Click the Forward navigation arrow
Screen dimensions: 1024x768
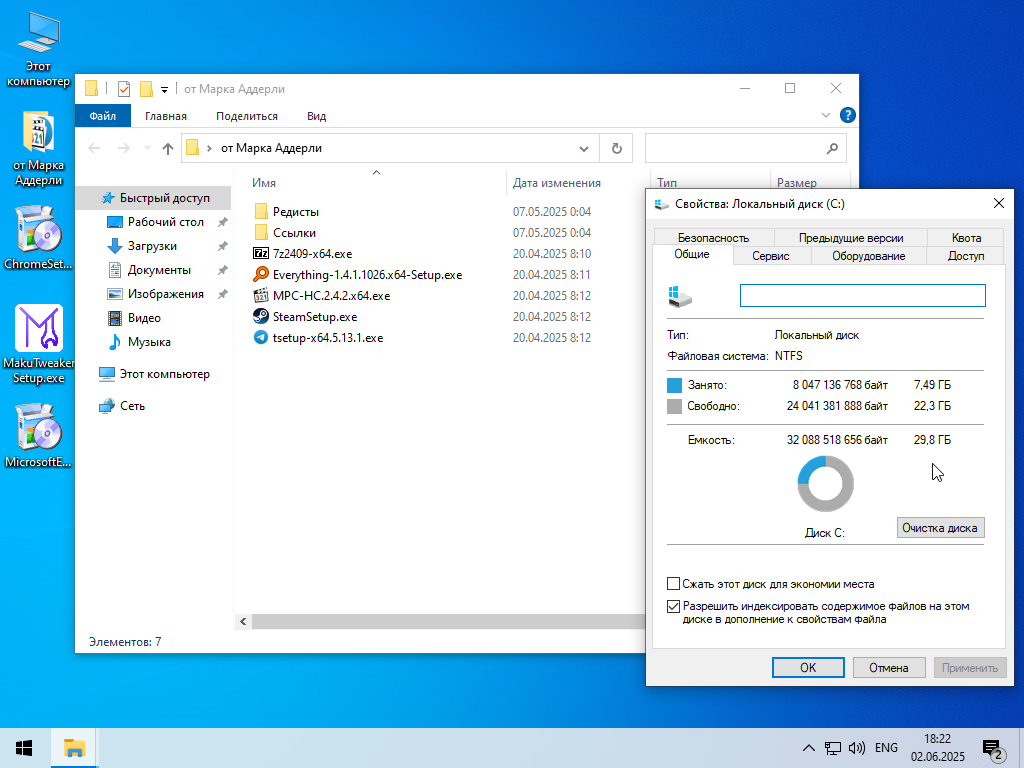[x=123, y=148]
